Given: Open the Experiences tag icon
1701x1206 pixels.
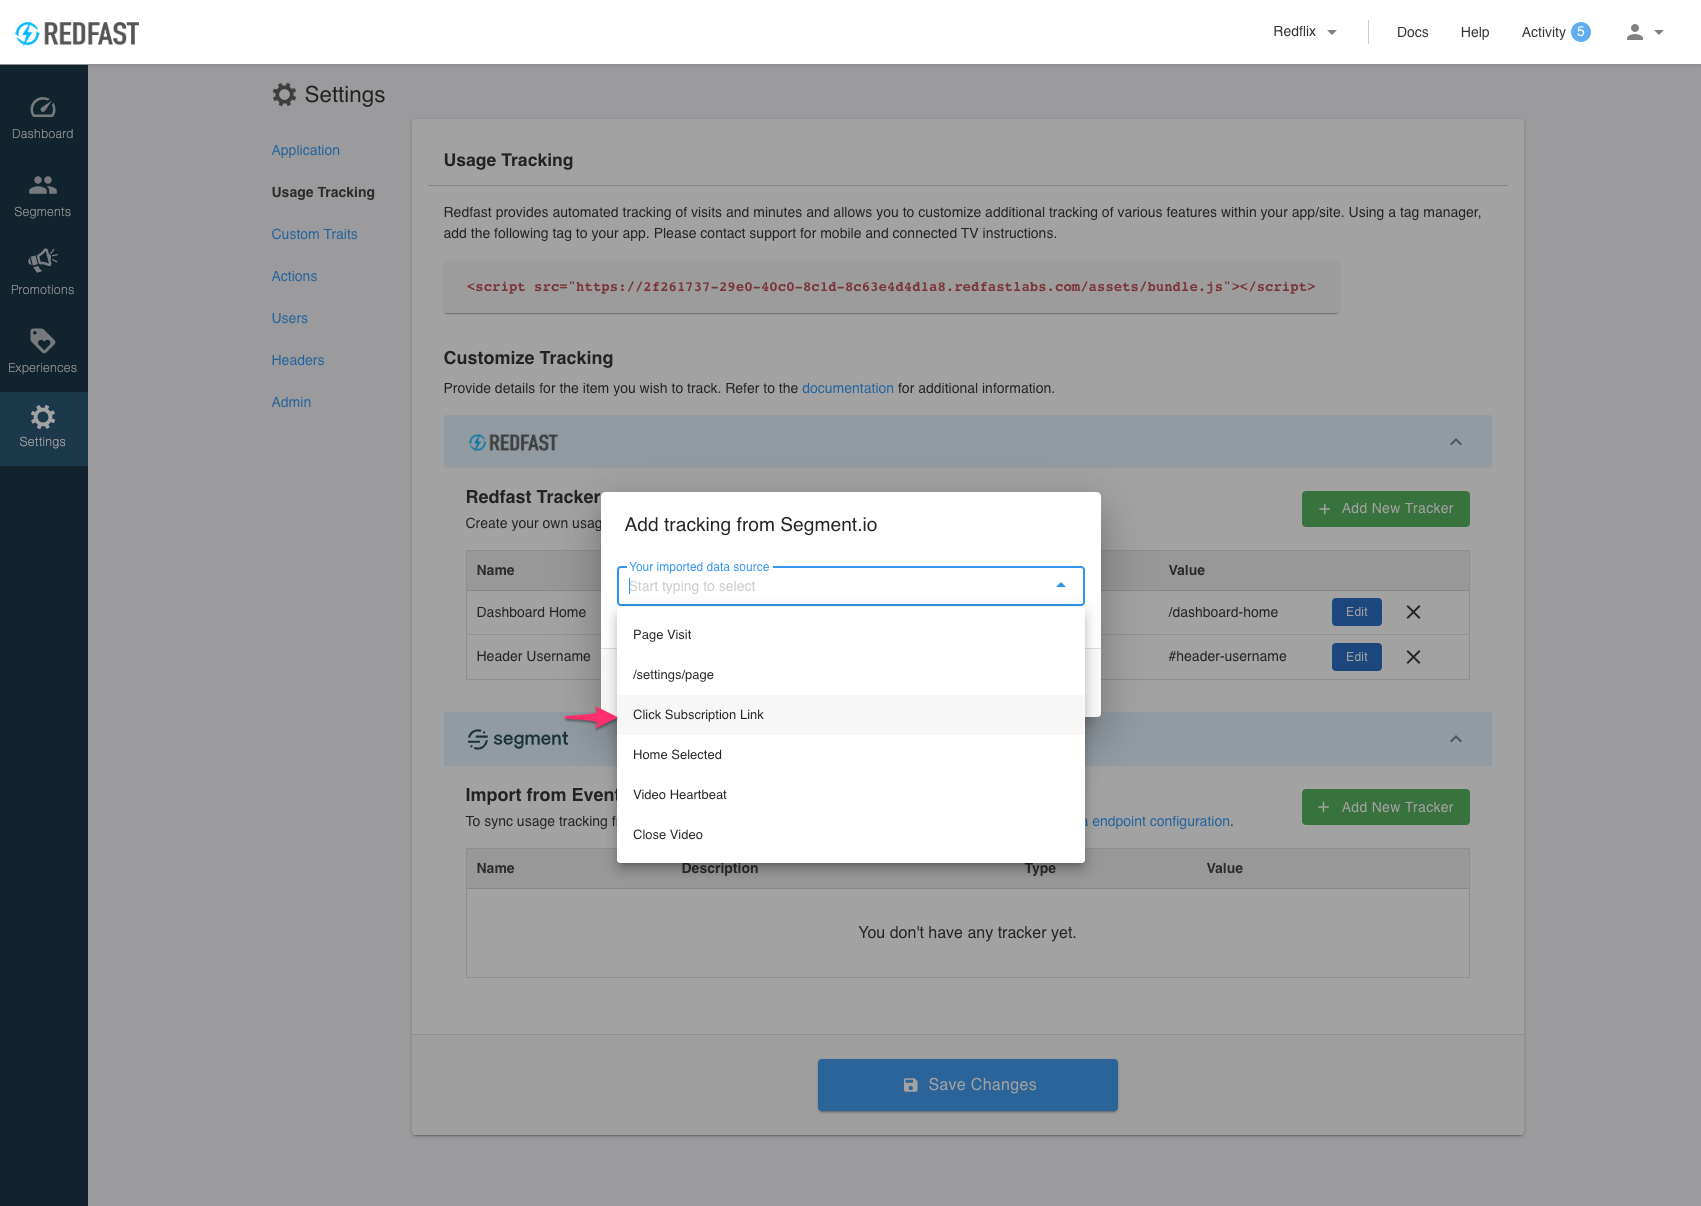Looking at the screenshot, I should coord(43,340).
